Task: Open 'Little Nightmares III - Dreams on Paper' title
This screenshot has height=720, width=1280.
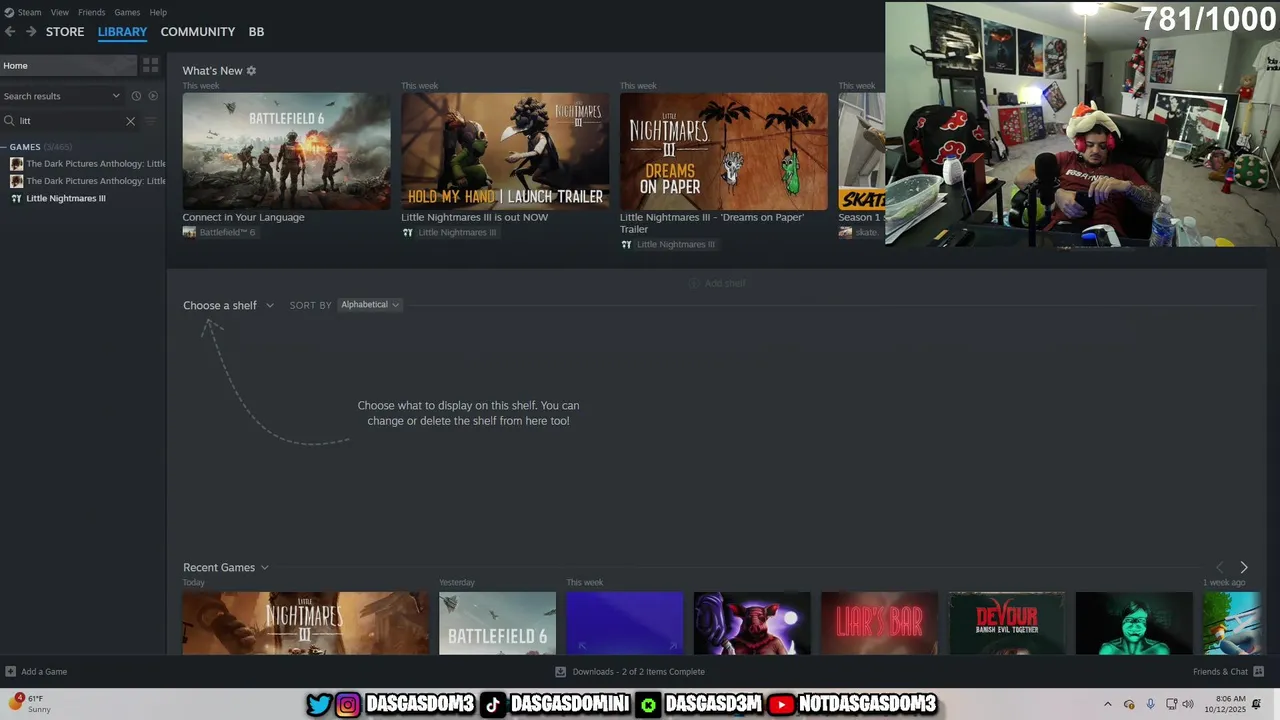Action: click(x=712, y=223)
